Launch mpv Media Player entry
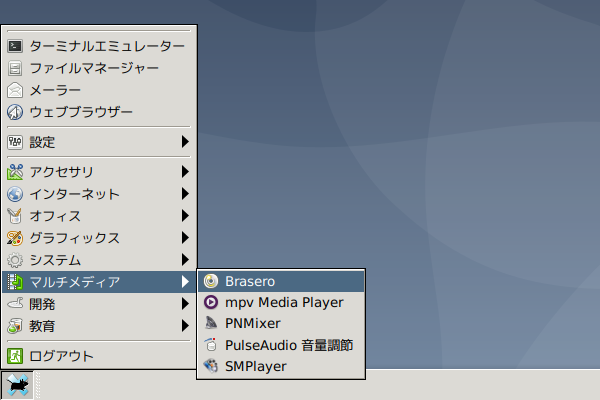This screenshot has width=600, height=400. coord(281,302)
